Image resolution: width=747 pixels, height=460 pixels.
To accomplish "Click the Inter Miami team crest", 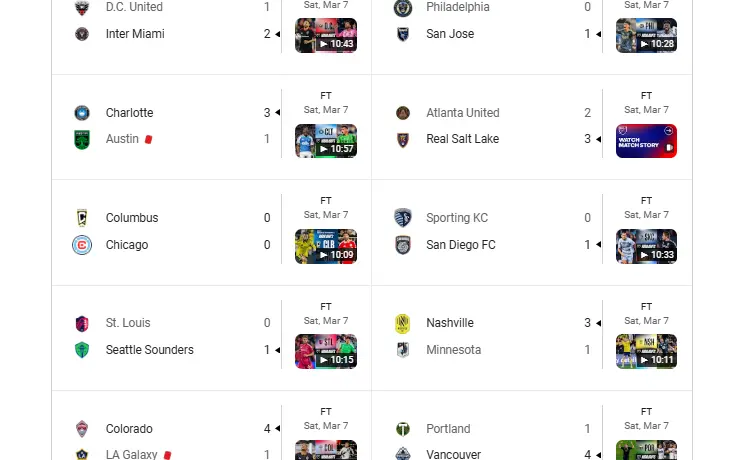I will (x=82, y=34).
